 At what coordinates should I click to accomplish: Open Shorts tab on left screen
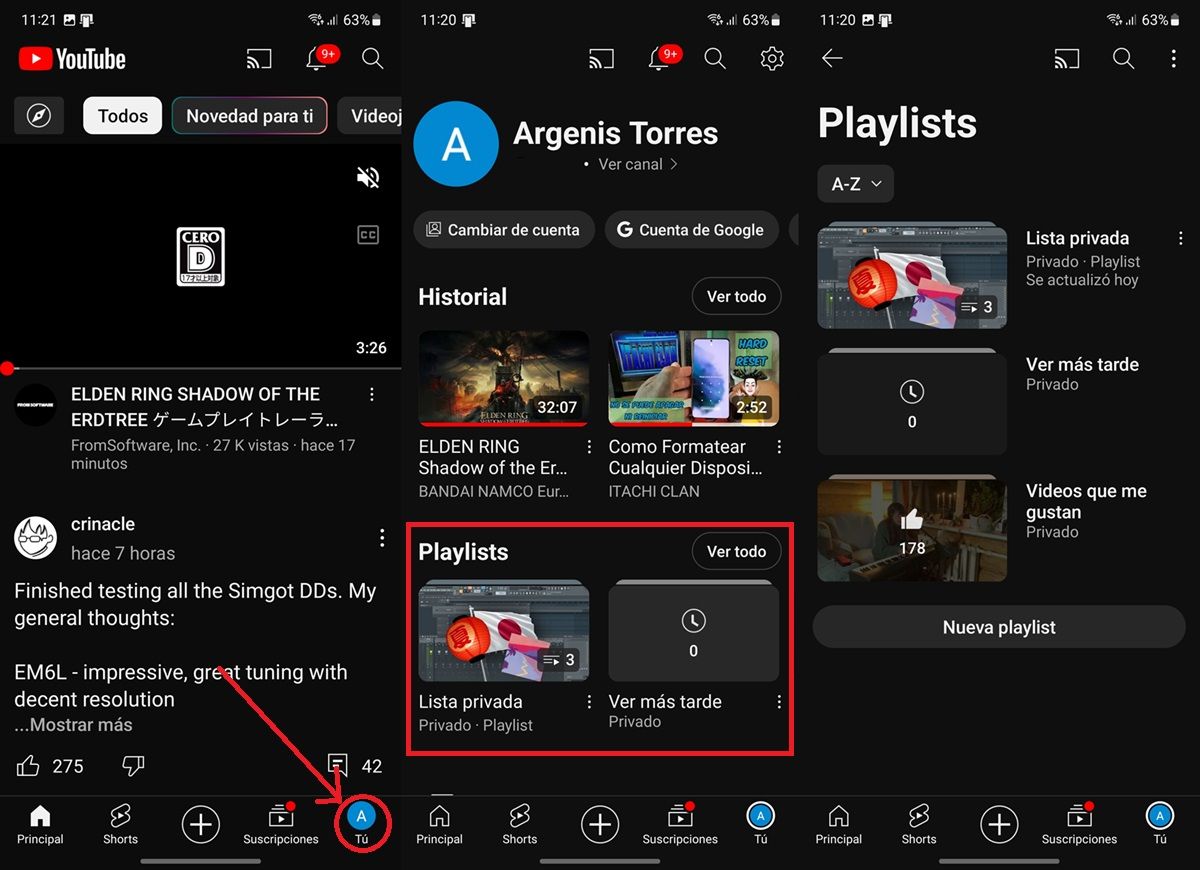(x=120, y=824)
